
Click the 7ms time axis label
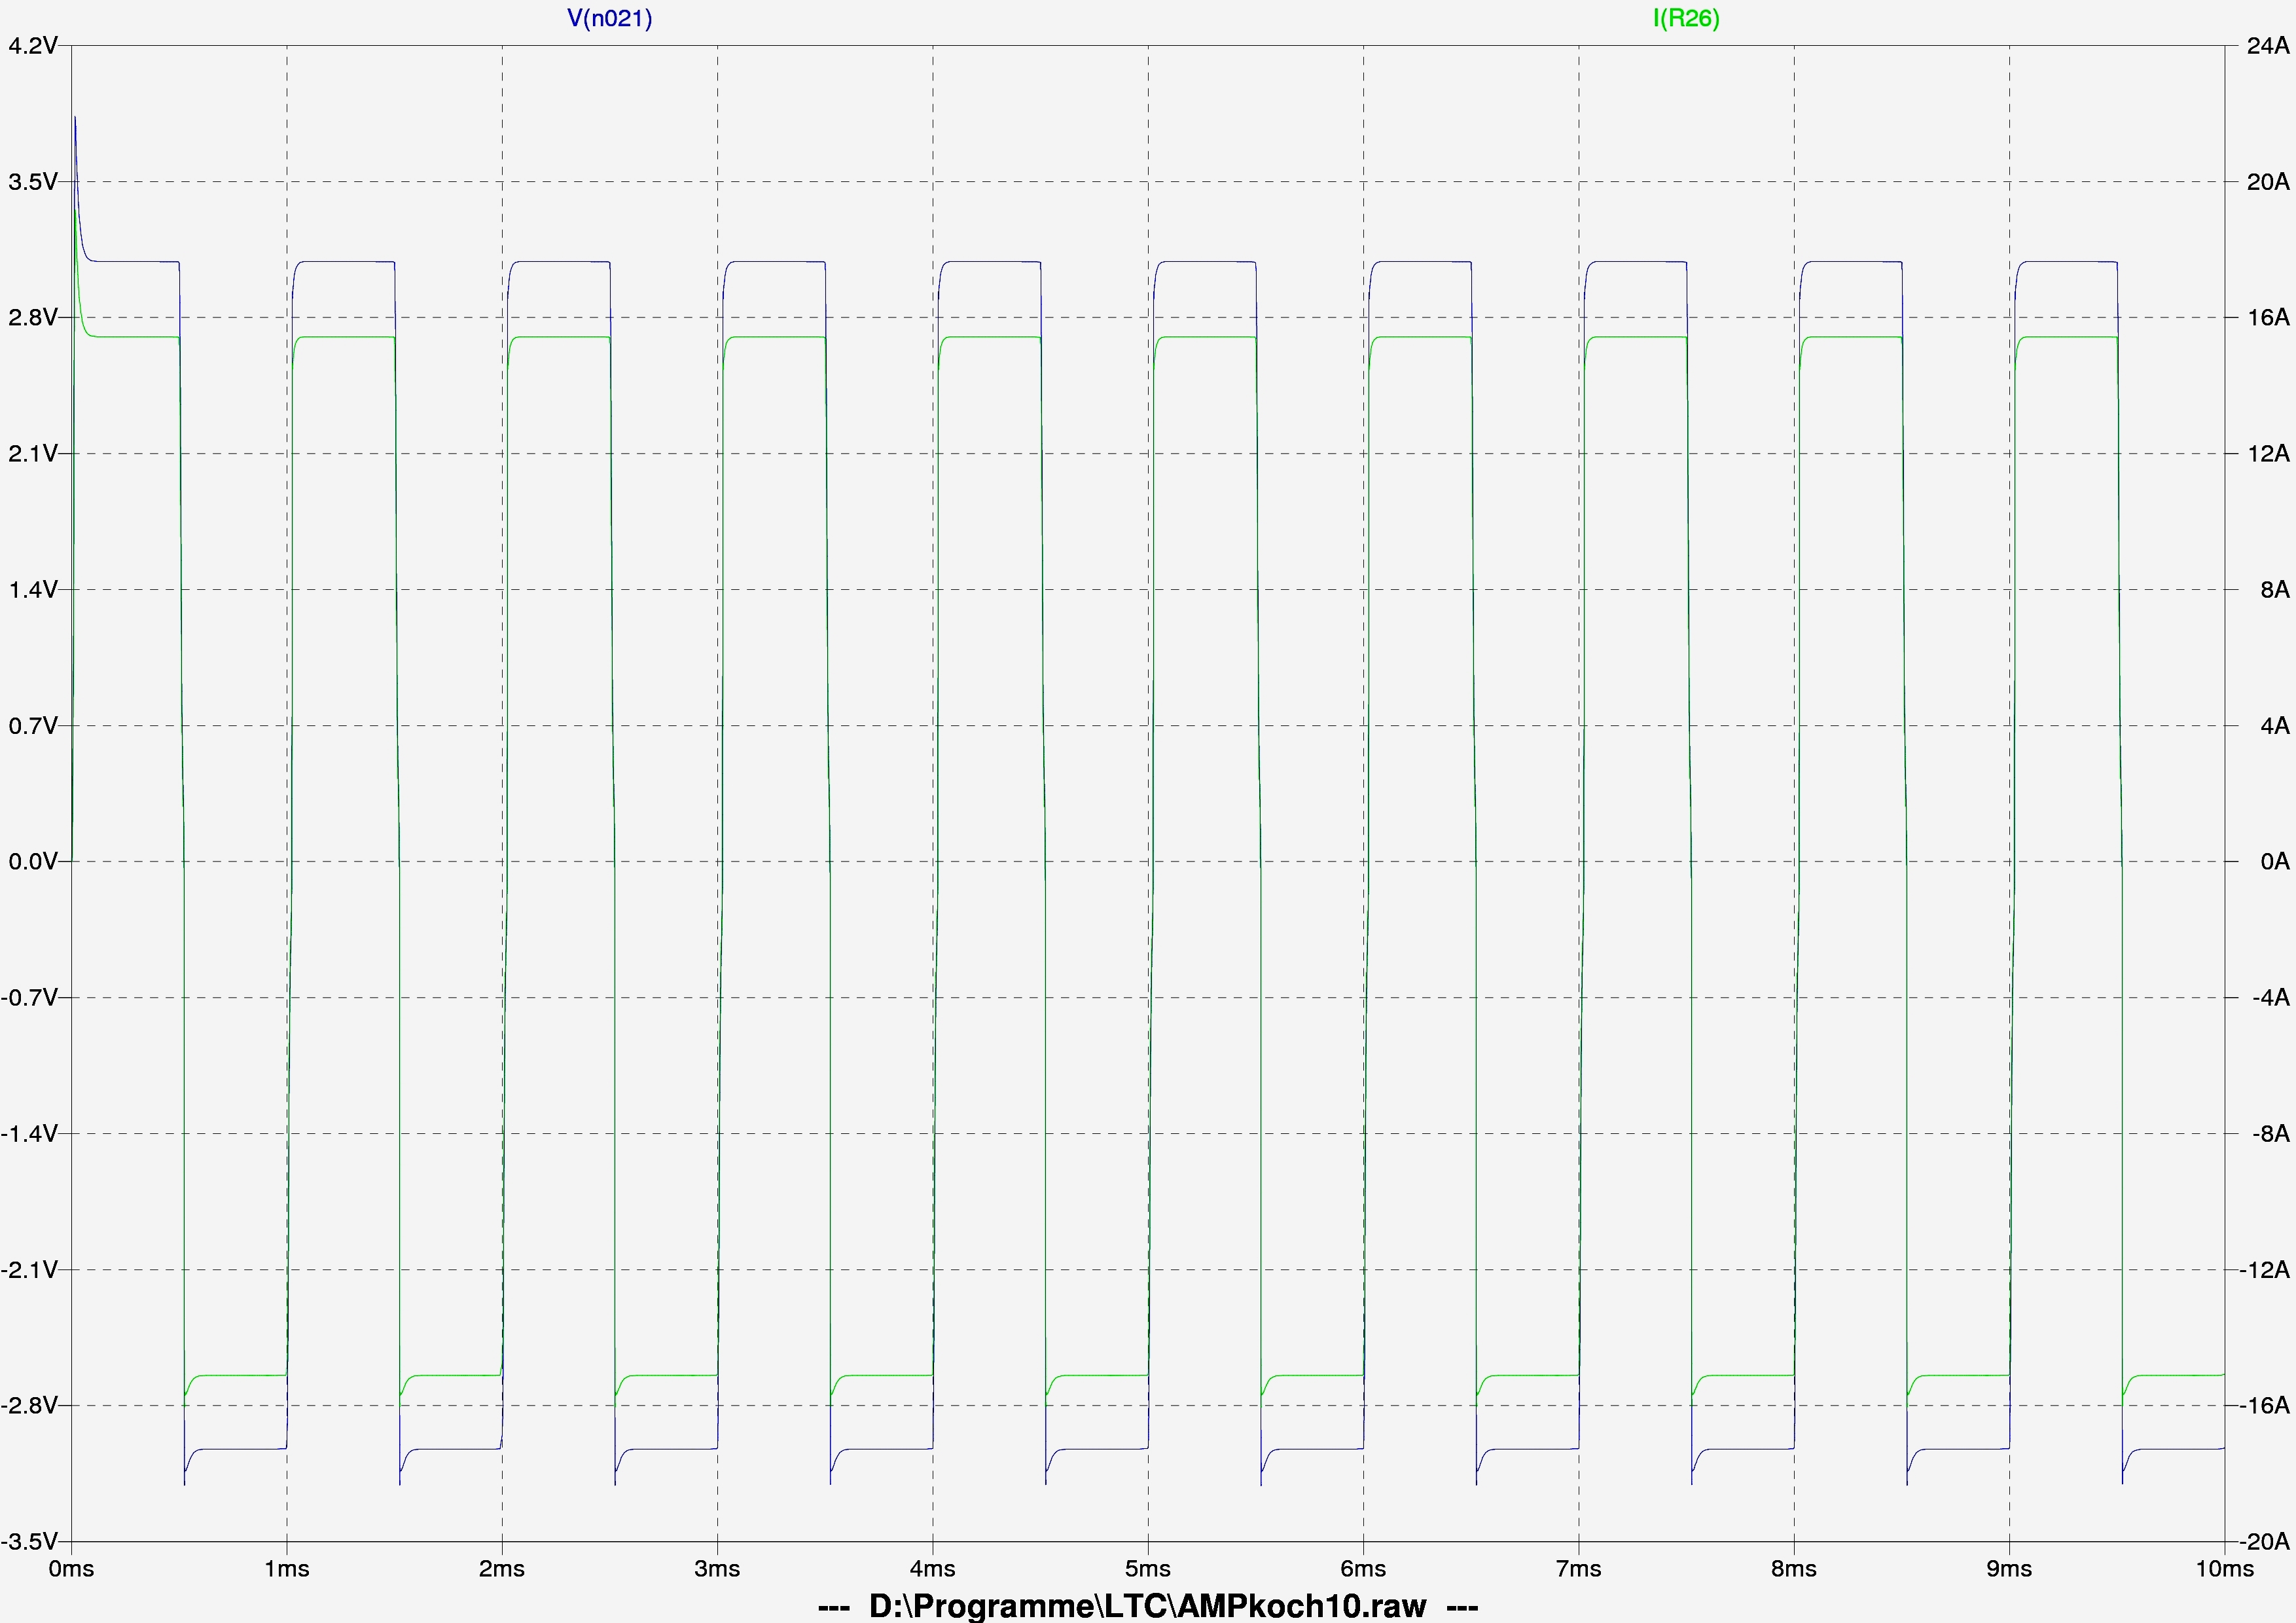point(1579,1569)
